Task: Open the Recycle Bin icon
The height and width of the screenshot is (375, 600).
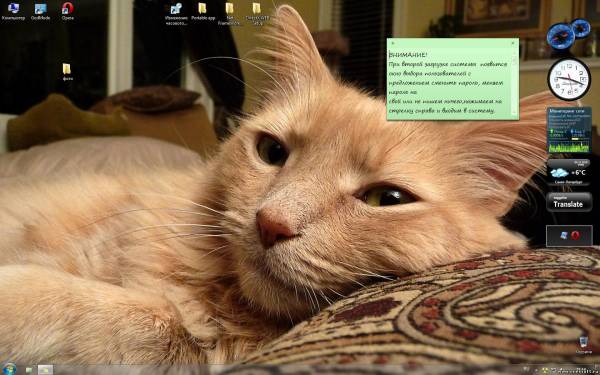Action: click(584, 345)
